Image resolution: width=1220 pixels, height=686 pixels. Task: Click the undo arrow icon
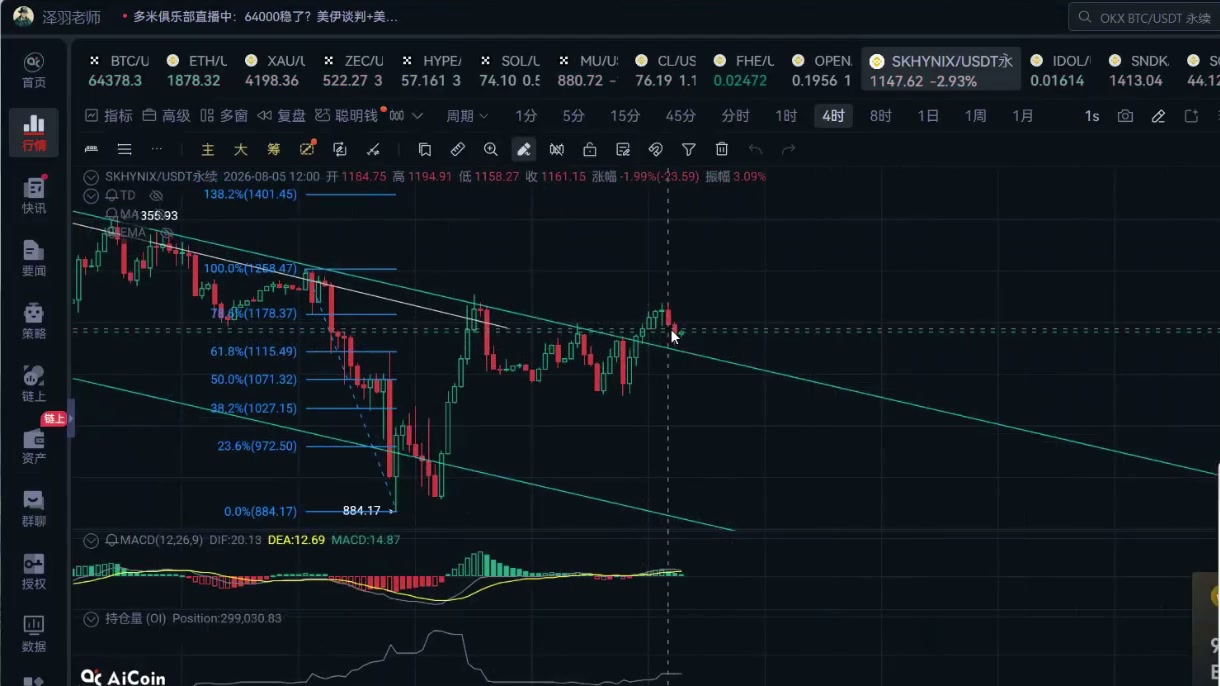coord(755,149)
